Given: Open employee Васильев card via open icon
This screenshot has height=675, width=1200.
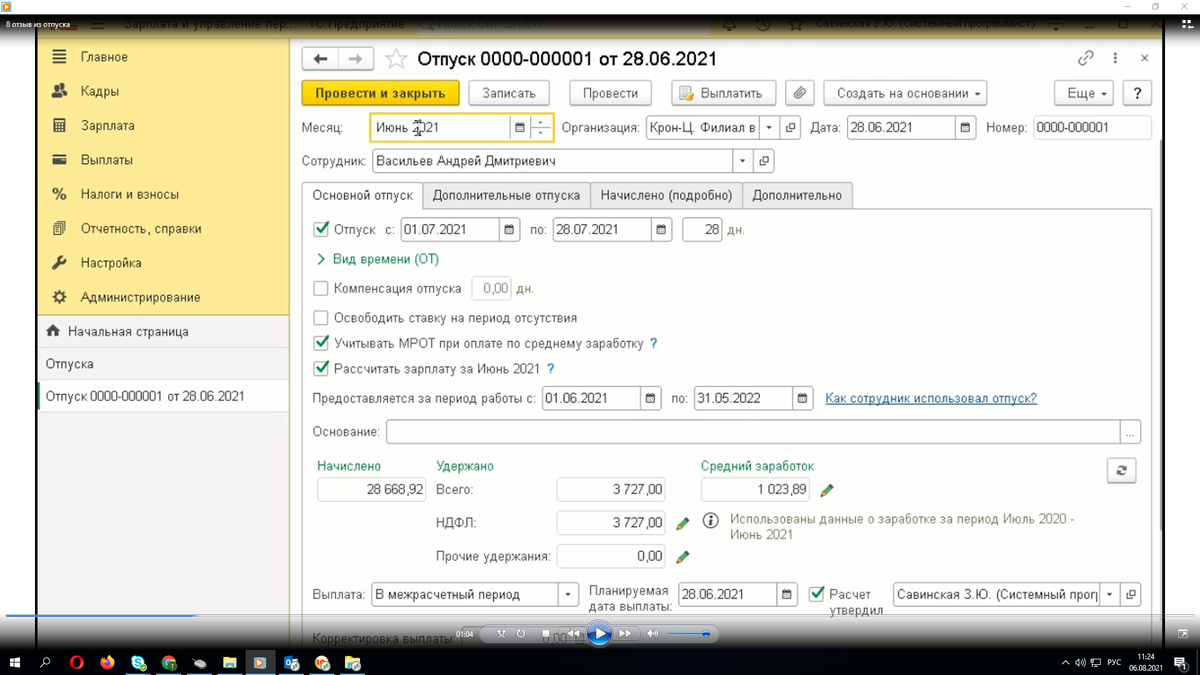Looking at the screenshot, I should tap(764, 161).
